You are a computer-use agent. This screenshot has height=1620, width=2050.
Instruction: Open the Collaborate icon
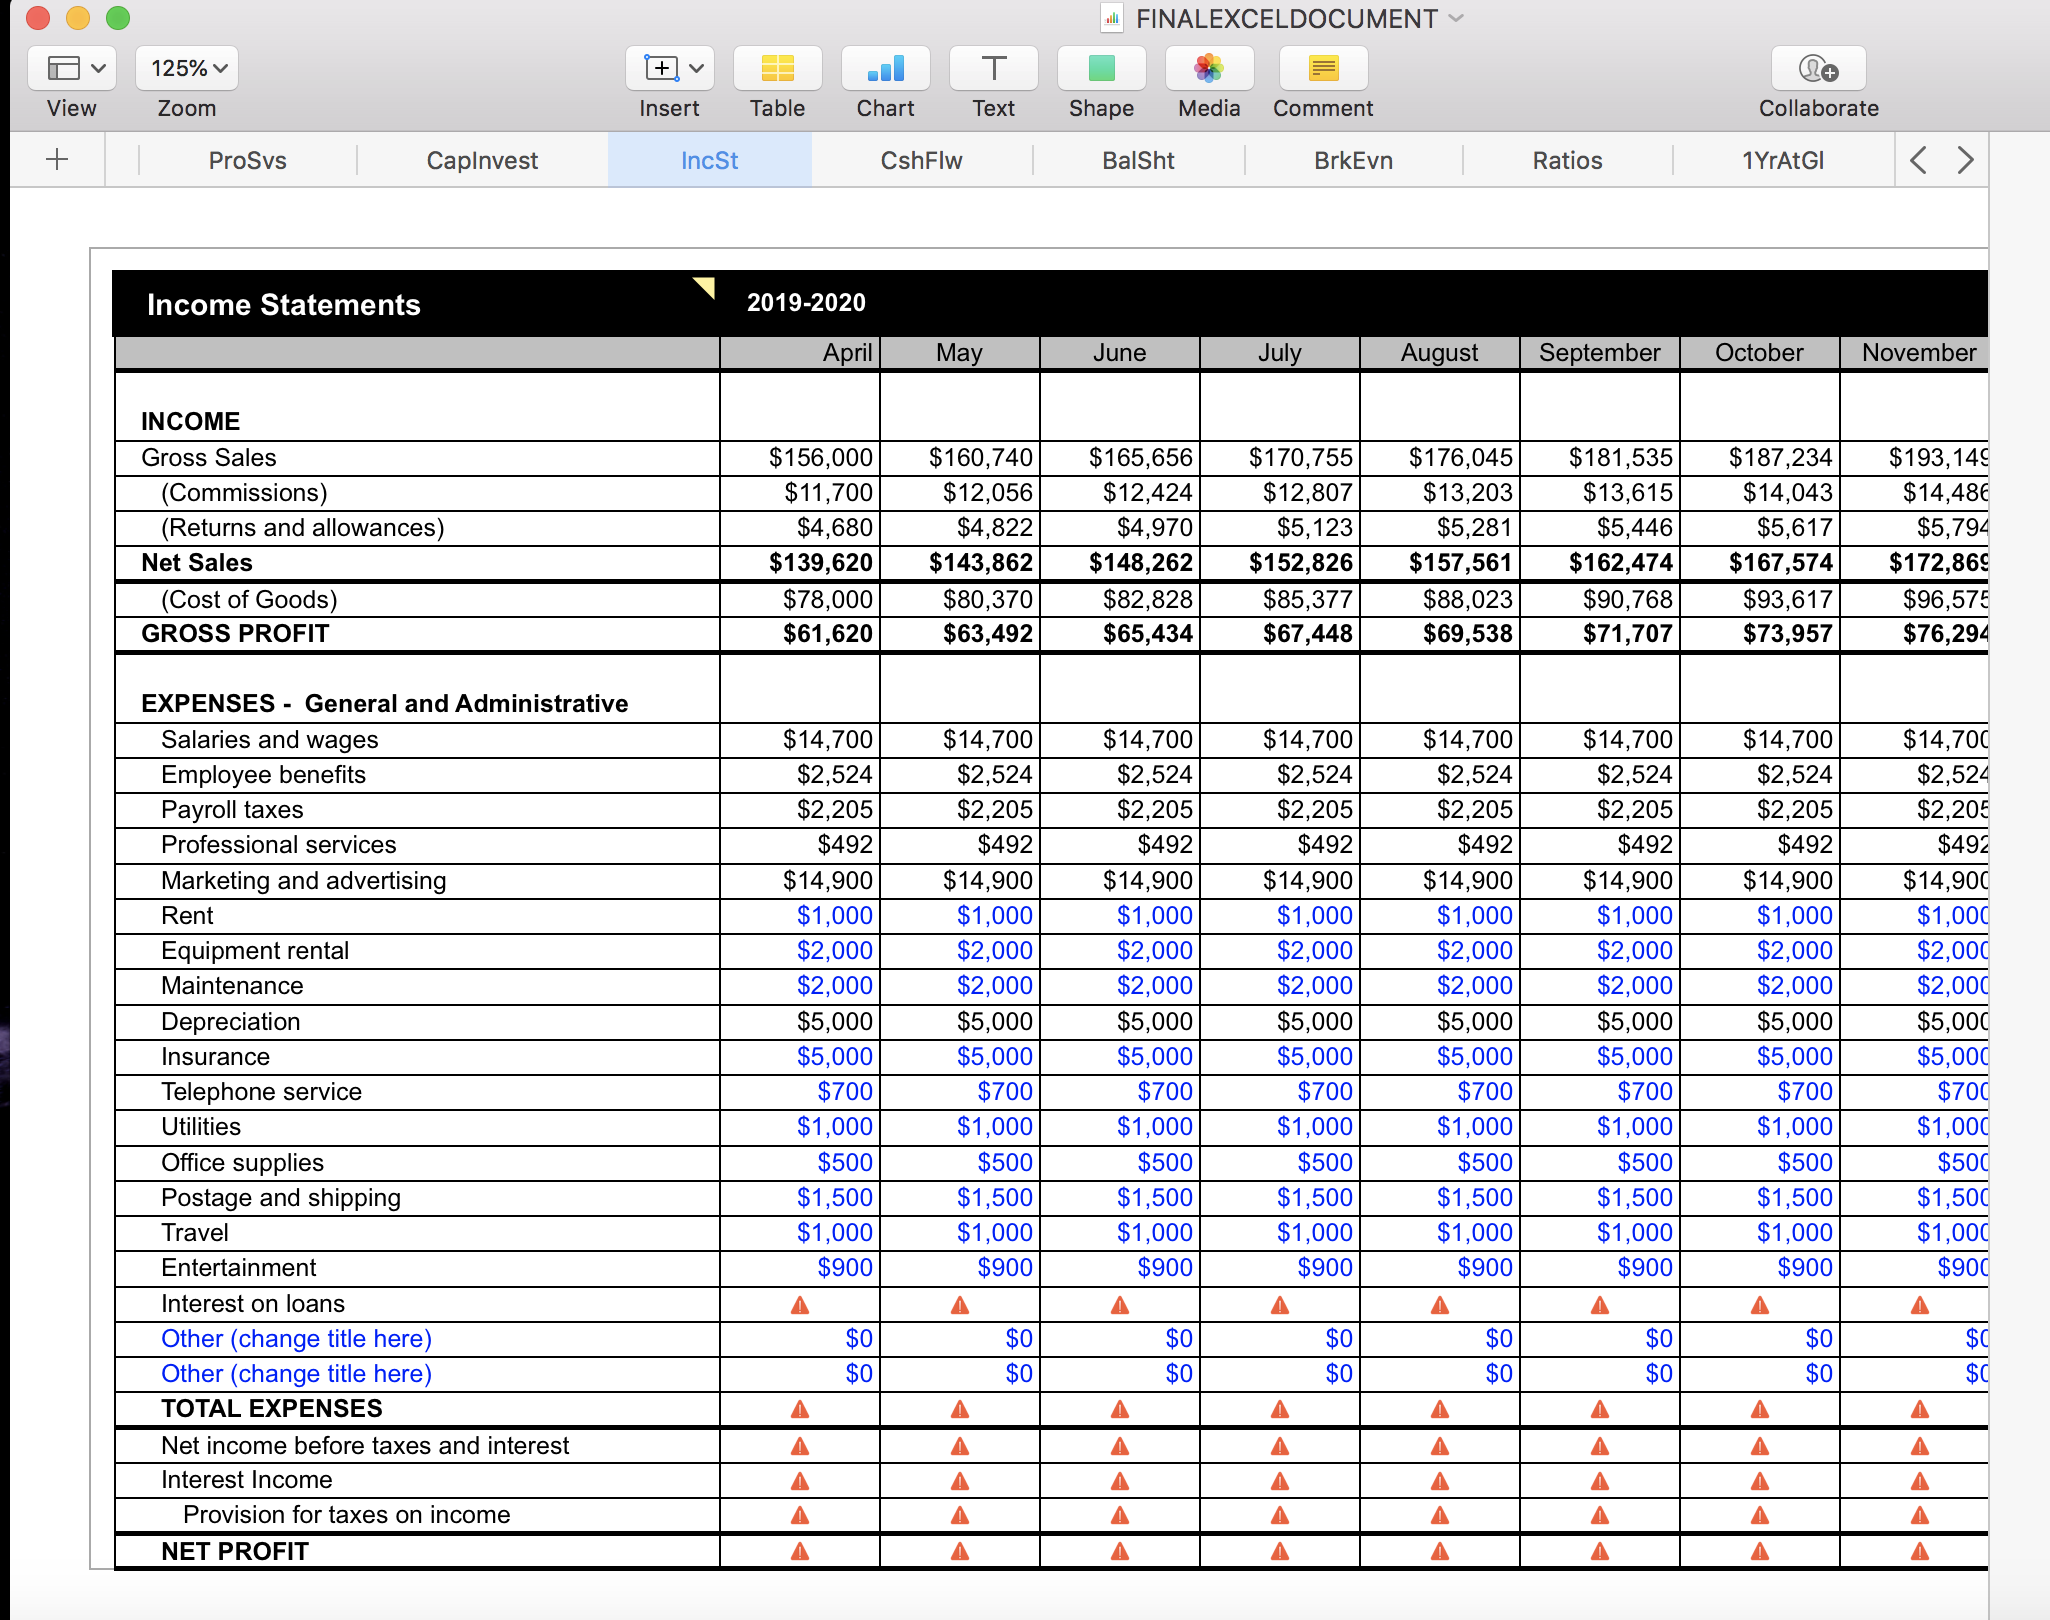1818,68
